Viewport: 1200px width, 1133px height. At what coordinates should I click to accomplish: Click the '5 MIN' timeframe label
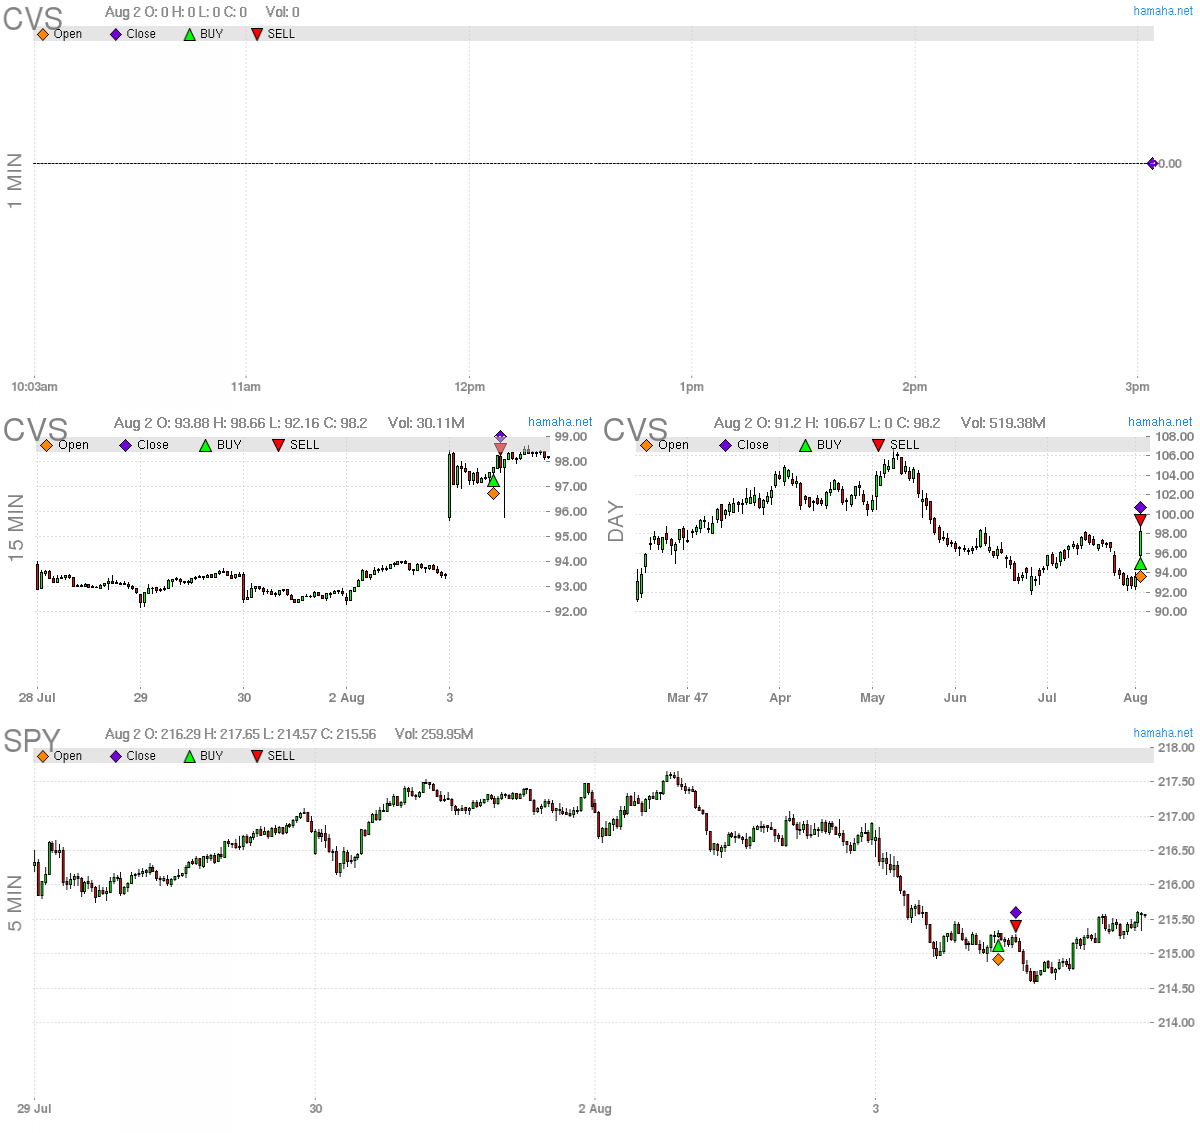coord(15,903)
